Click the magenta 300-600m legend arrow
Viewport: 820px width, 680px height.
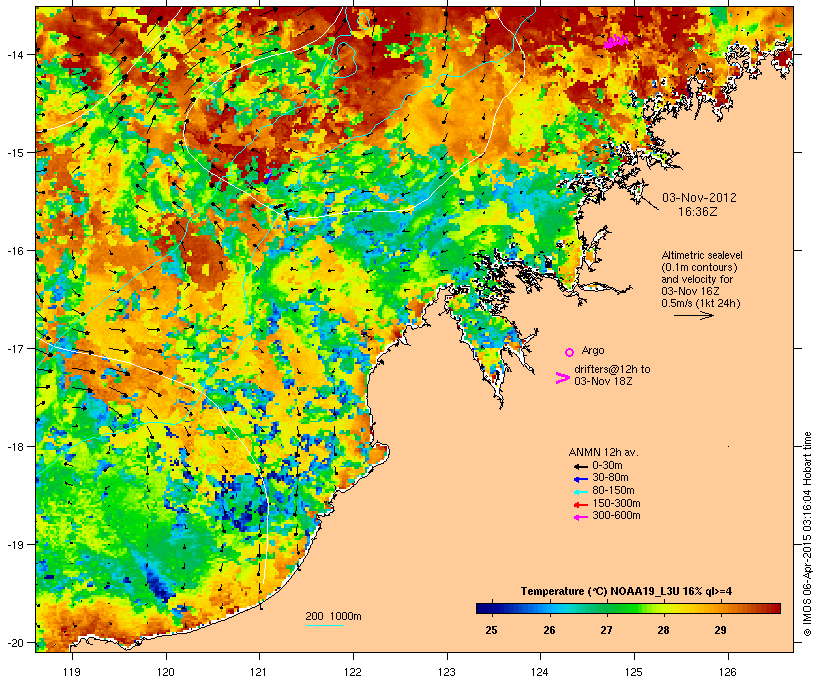click(x=580, y=517)
